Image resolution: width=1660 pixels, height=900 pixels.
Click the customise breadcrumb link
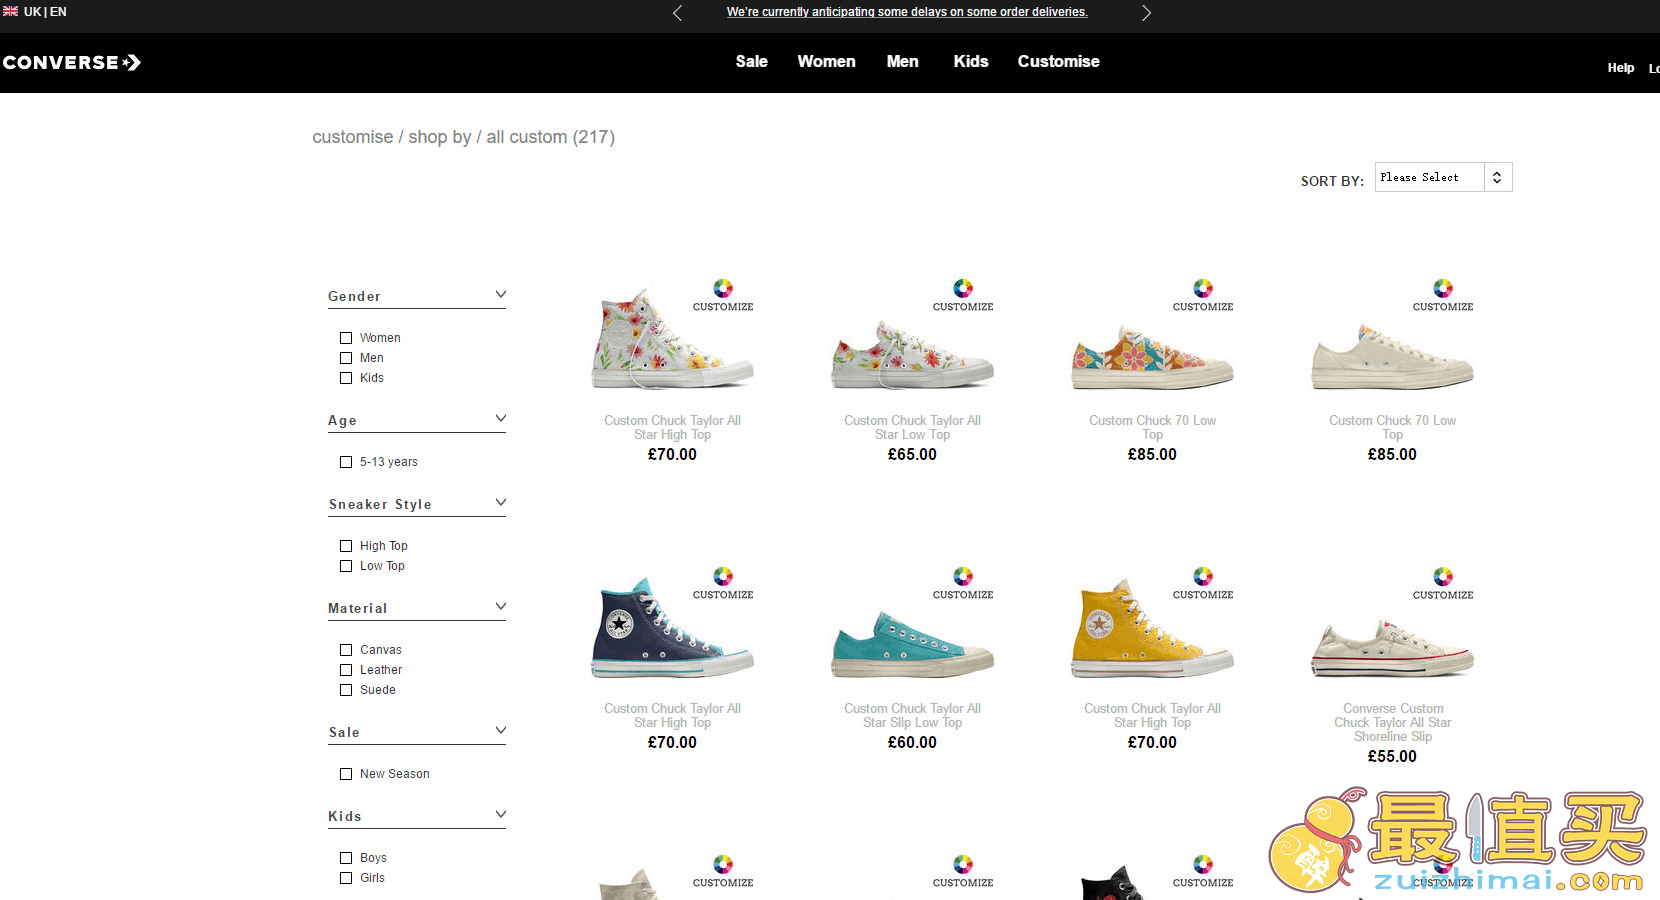[x=352, y=137]
